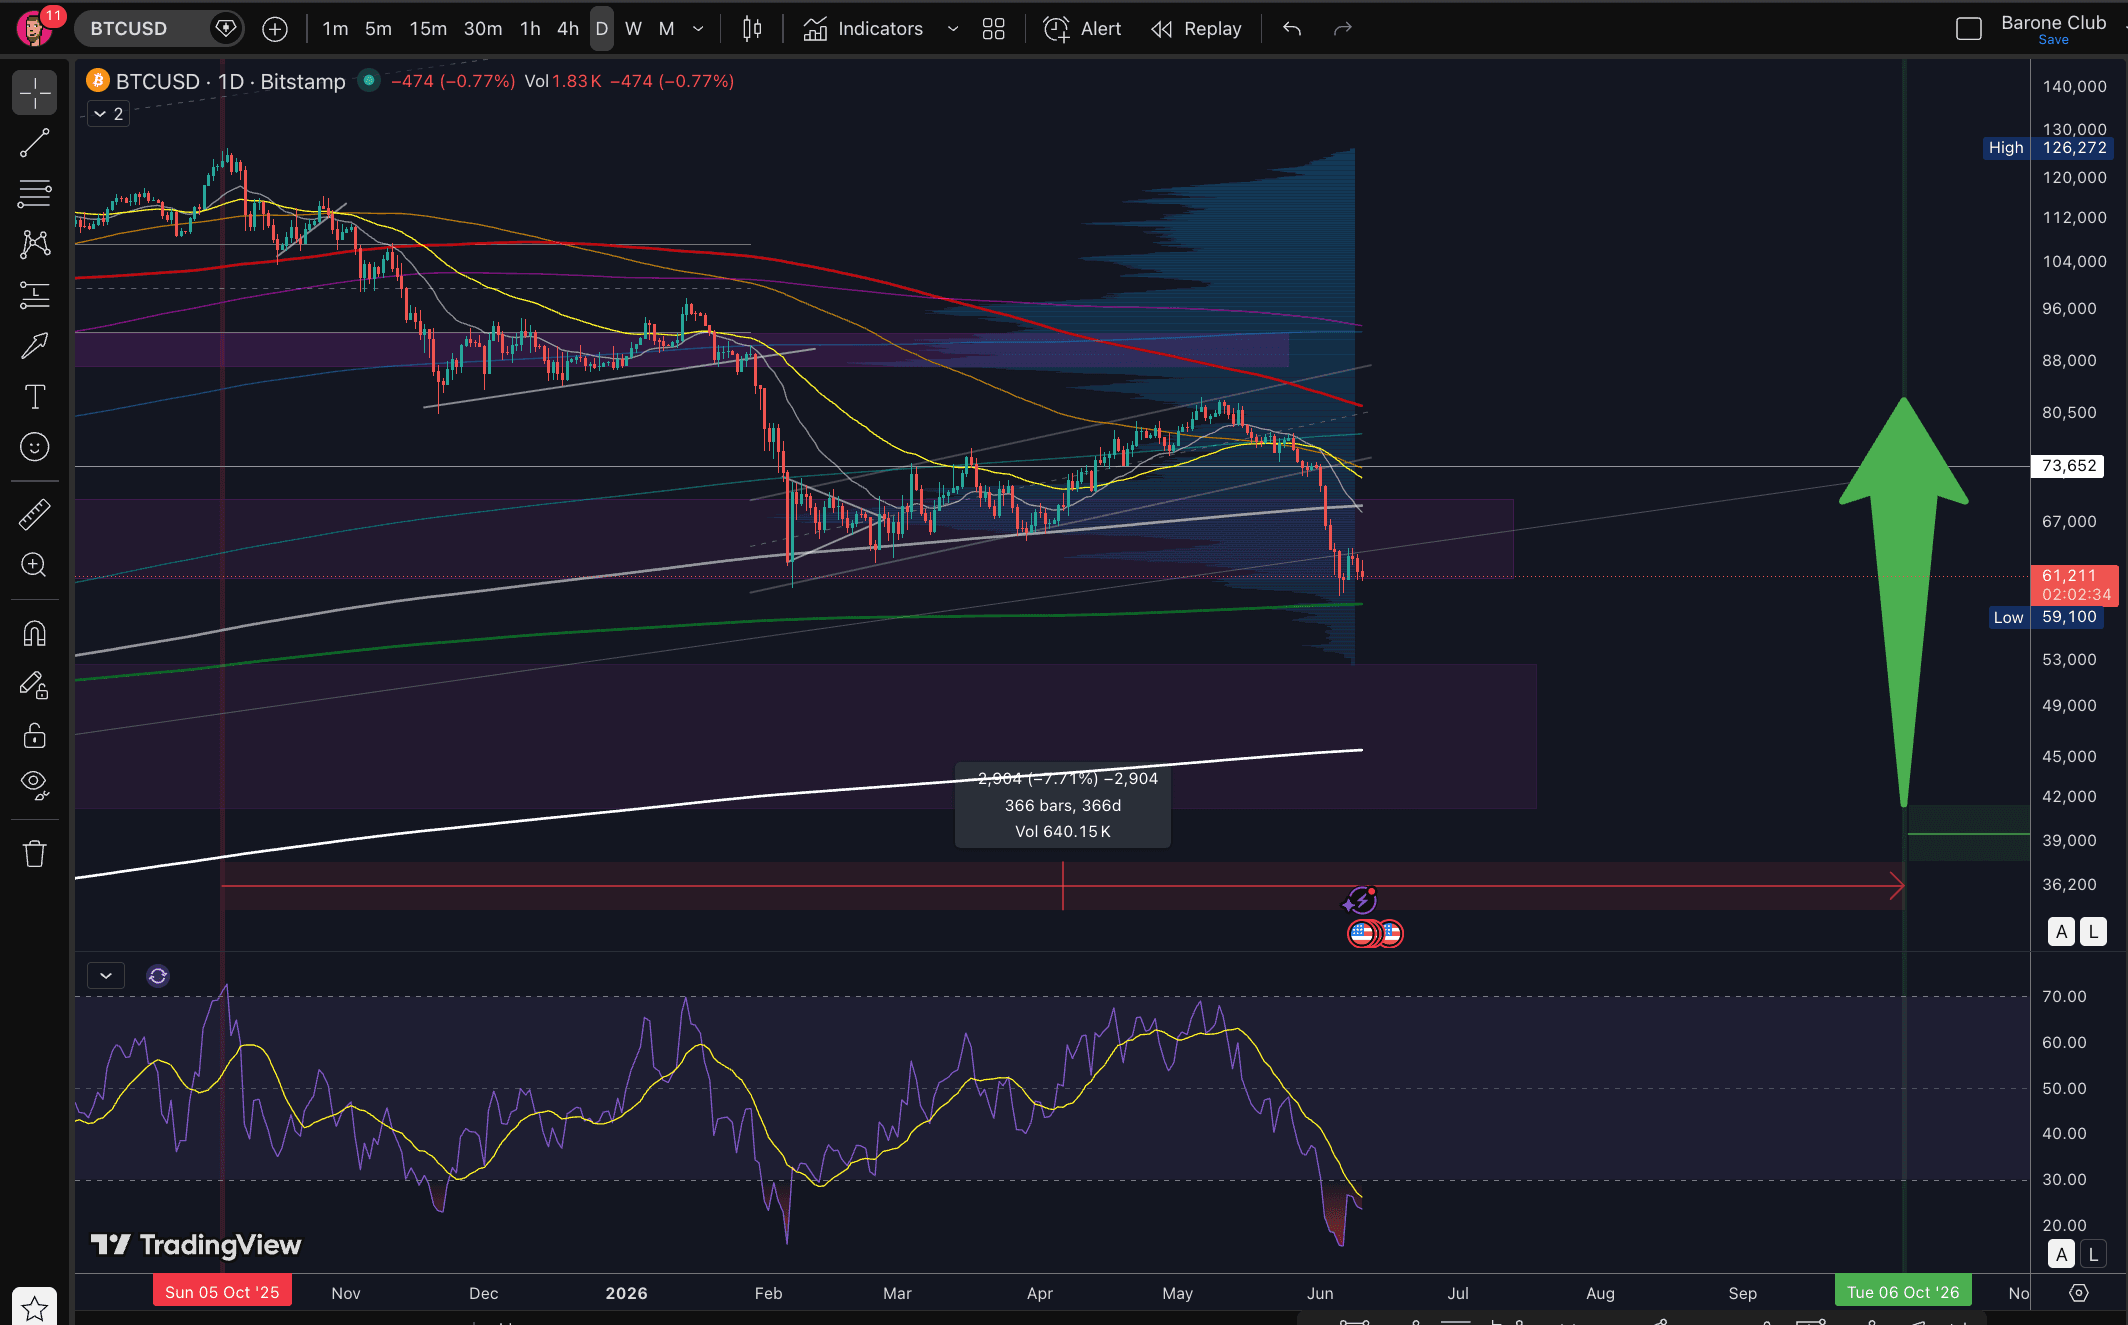The image size is (2128, 1325).
Task: Toggle magnet mode for drawings
Action: 35,634
